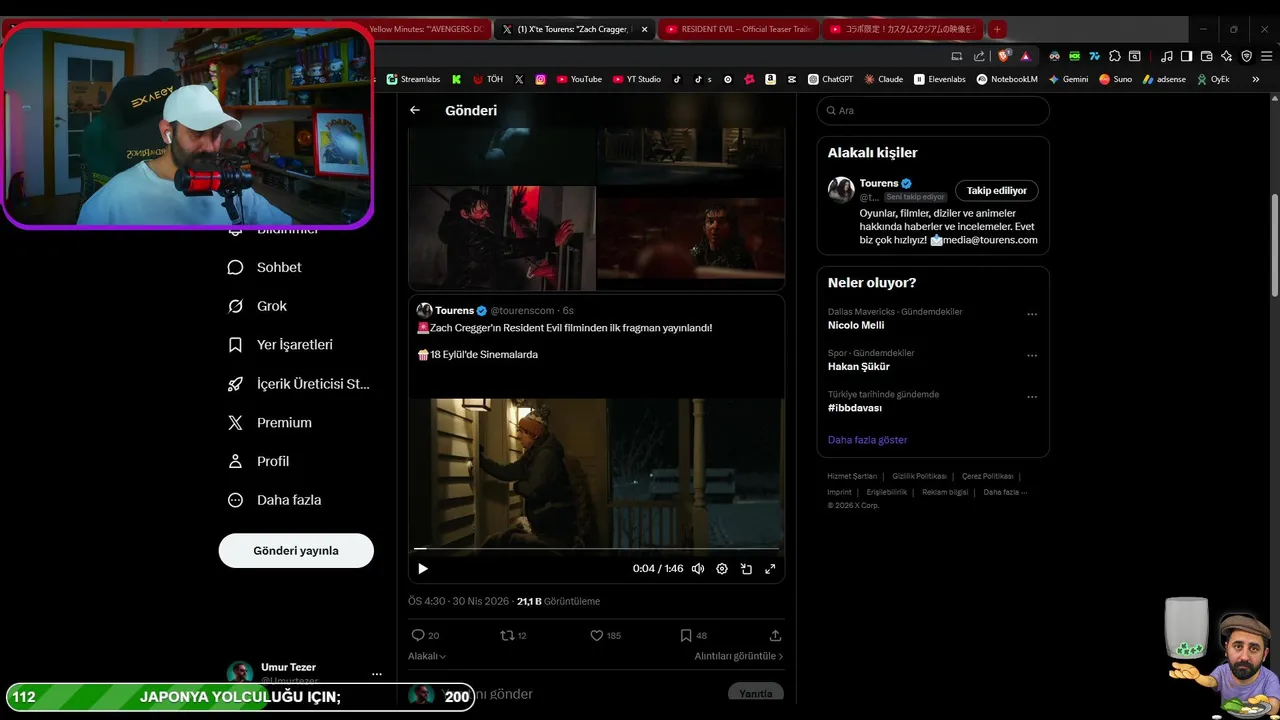Mute the video using the speaker icon
The image size is (1280, 720).
pyautogui.click(x=698, y=569)
